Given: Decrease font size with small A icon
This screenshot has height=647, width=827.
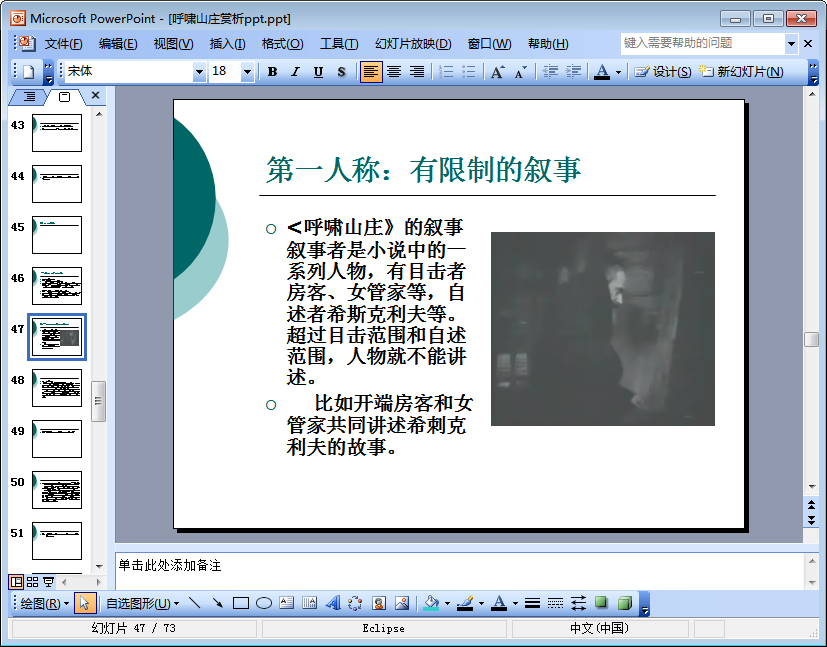Looking at the screenshot, I should (521, 72).
